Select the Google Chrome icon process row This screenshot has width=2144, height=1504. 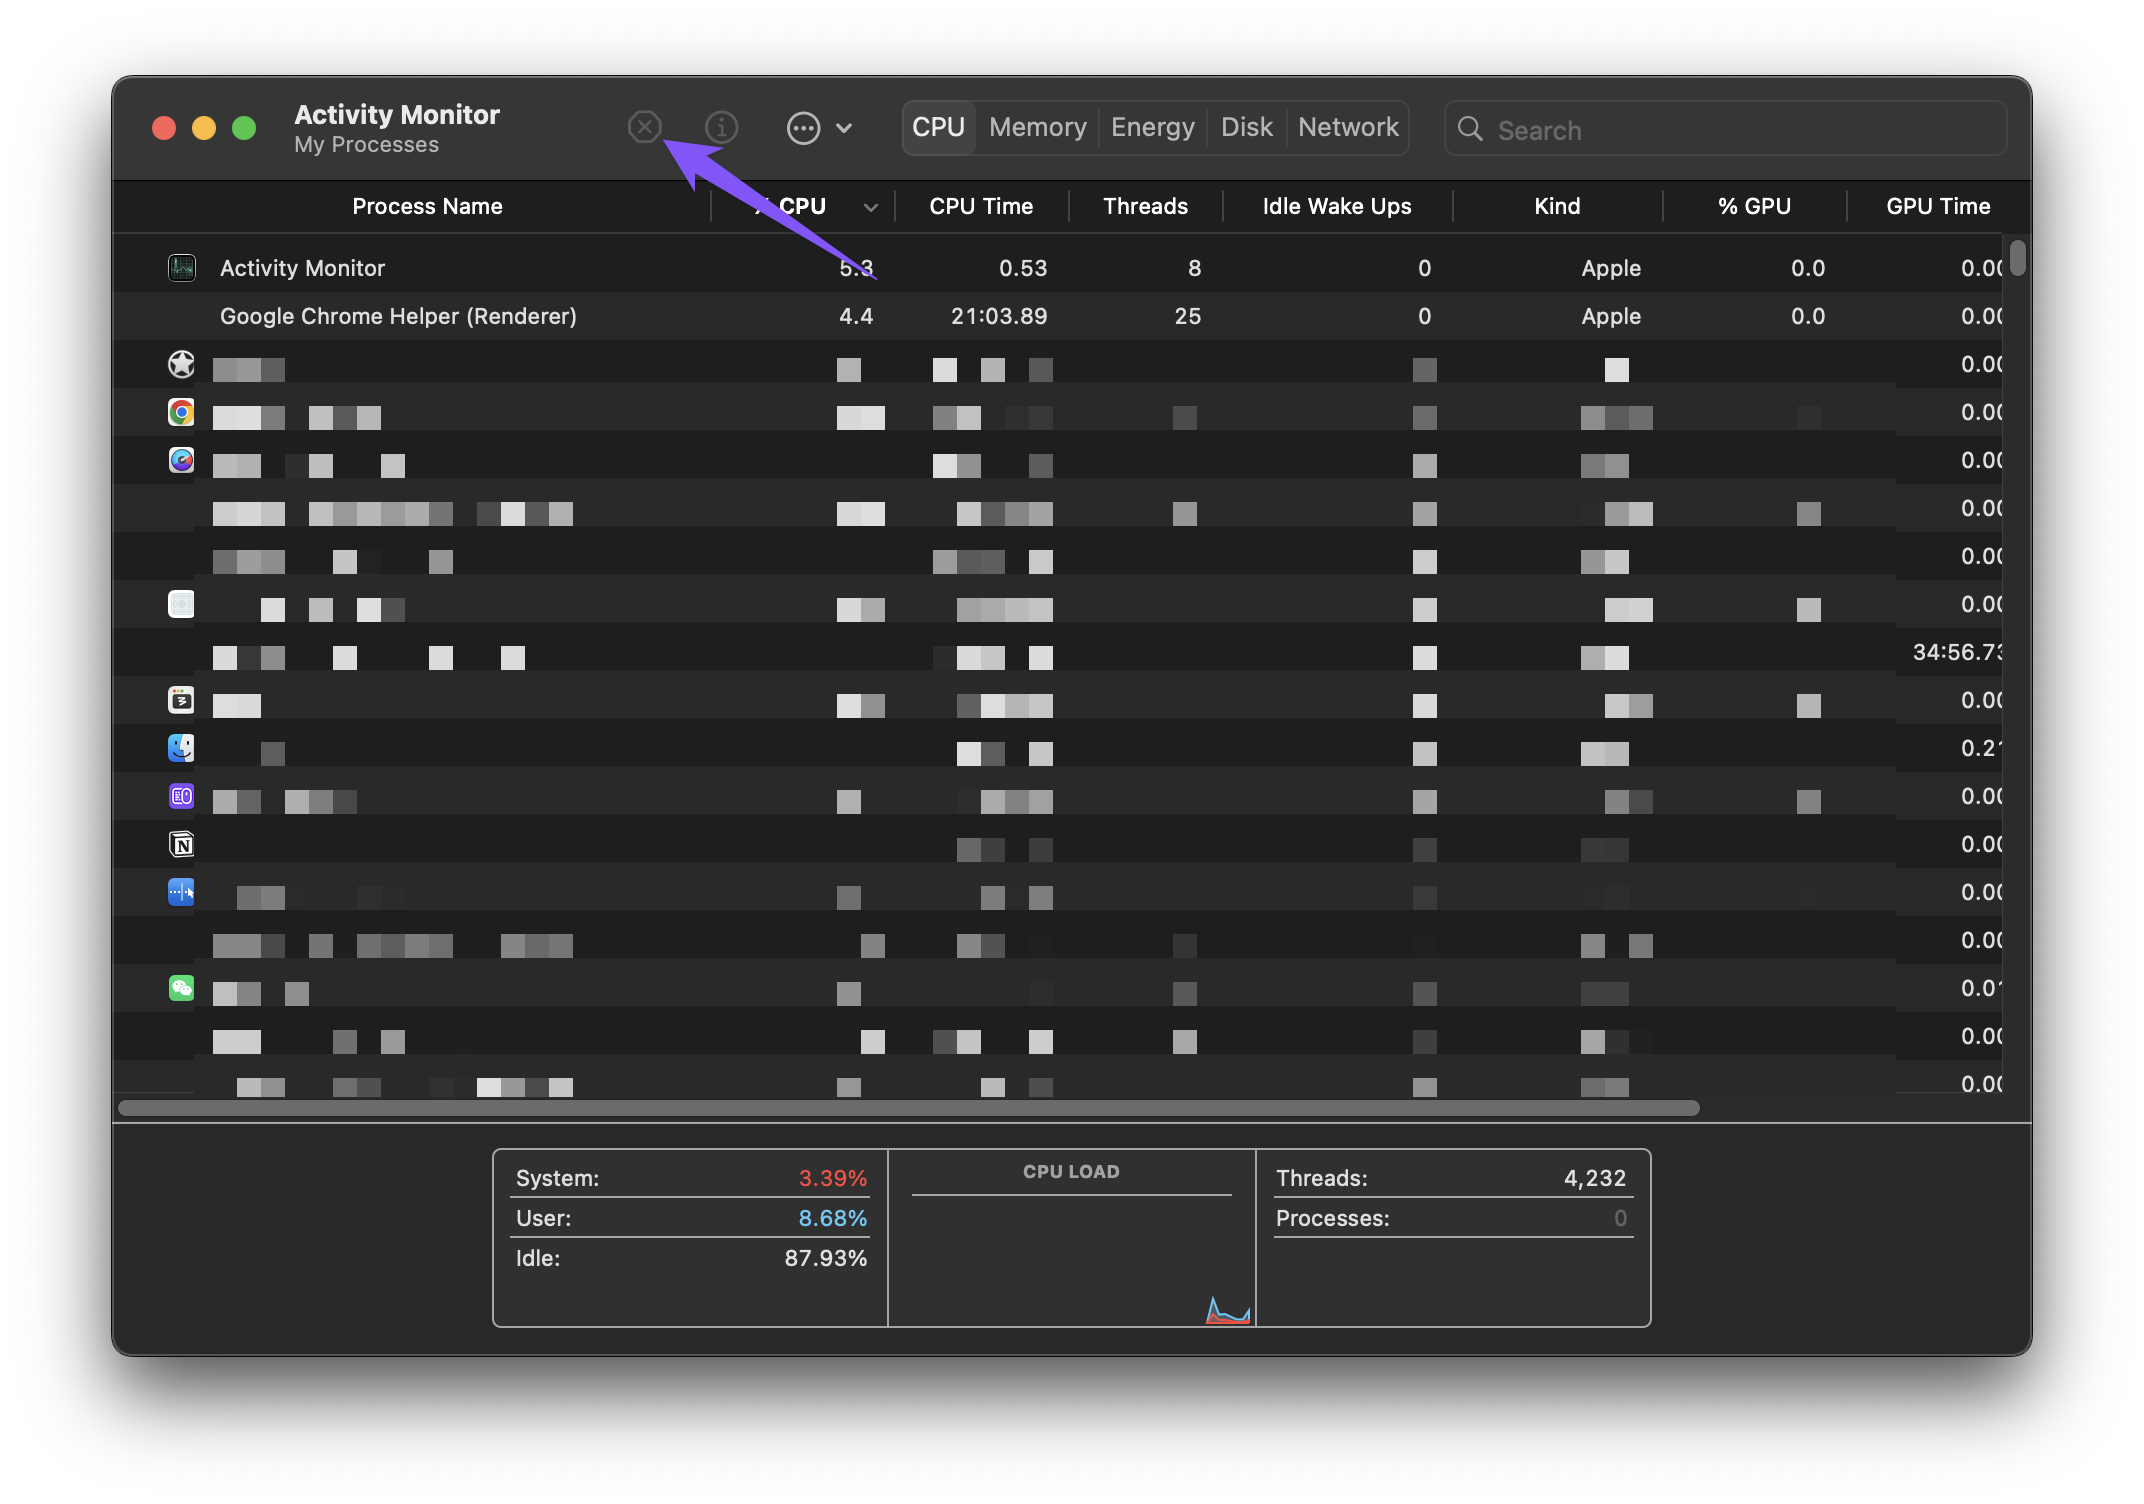(181, 412)
